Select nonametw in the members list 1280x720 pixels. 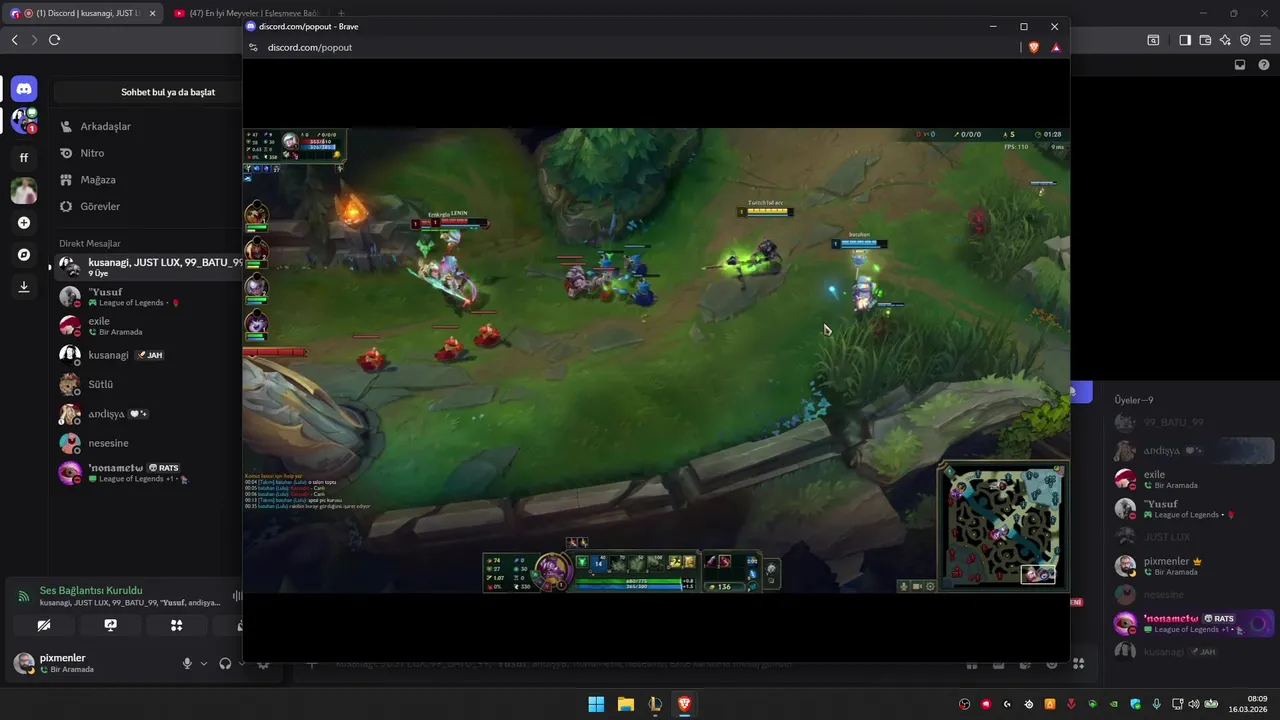coord(1193,624)
